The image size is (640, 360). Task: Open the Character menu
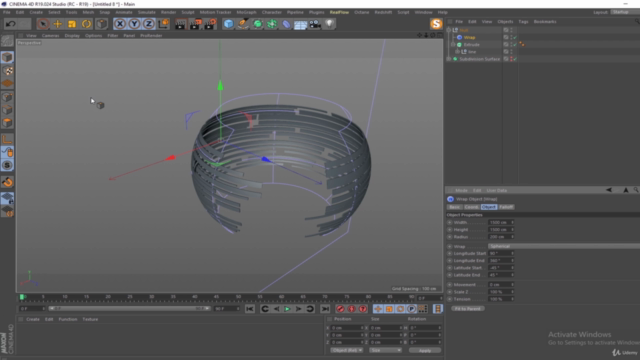click(271, 12)
